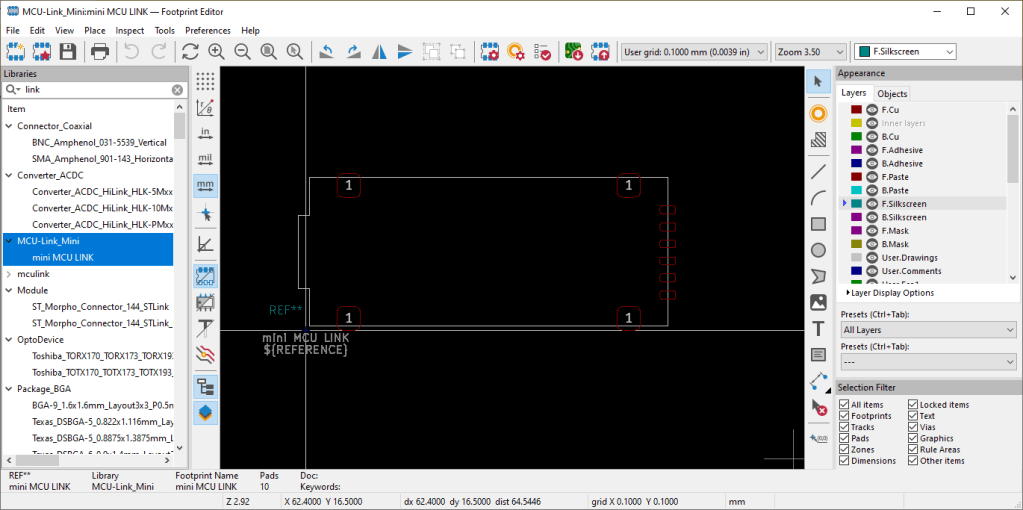Select the Add Text tool
Screen dimensions: 1023x510
[818, 328]
